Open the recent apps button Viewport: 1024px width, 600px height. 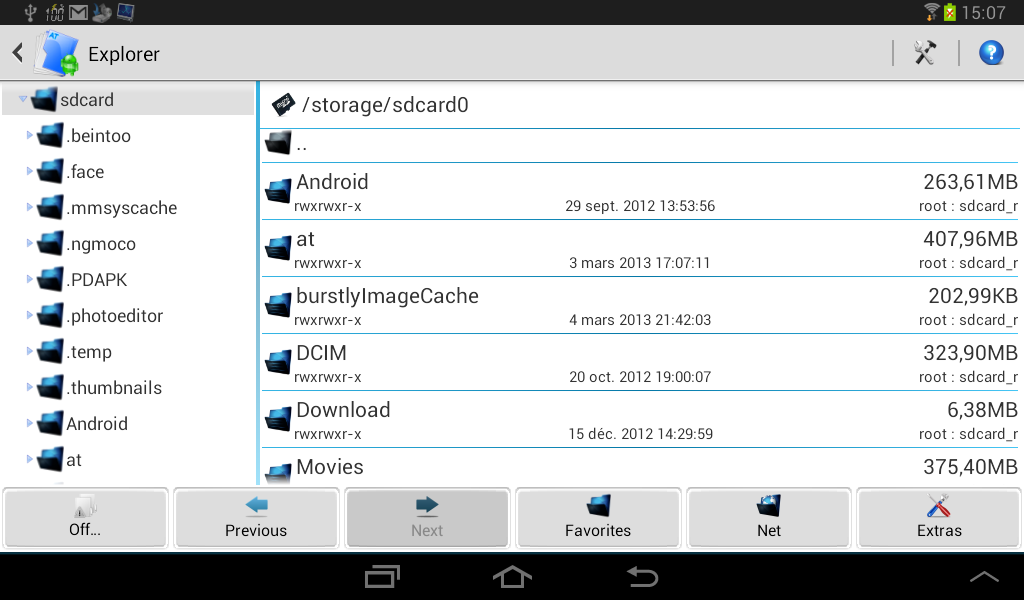coord(381,577)
